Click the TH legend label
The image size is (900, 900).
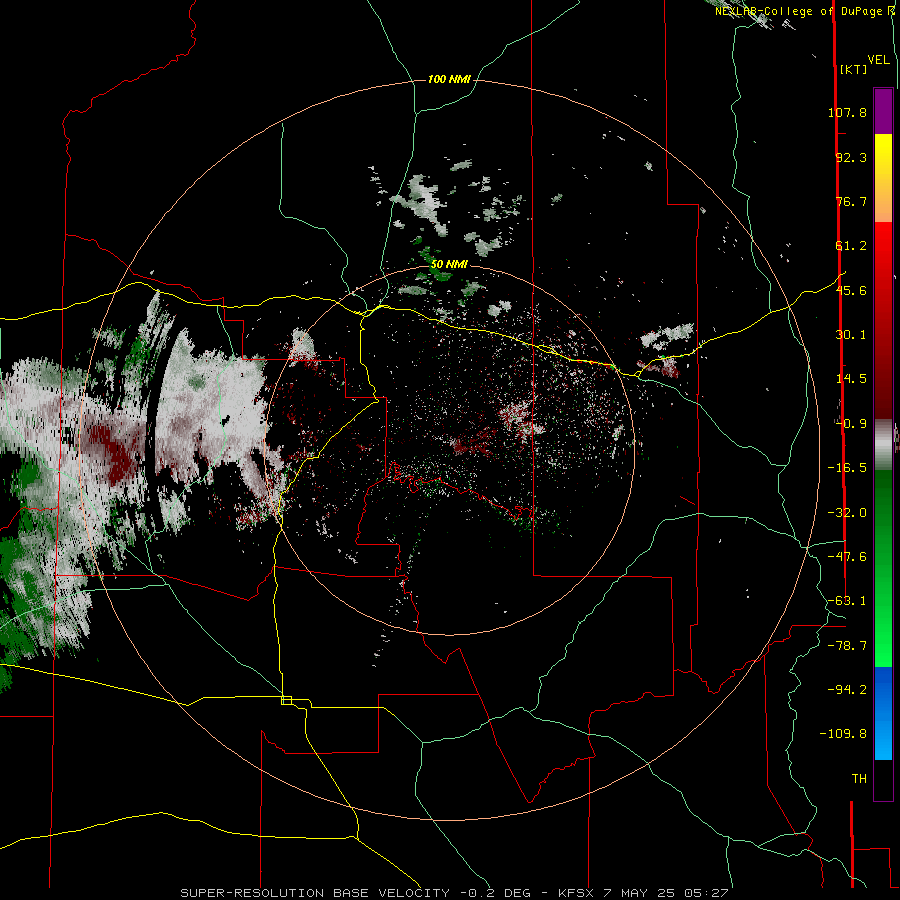(859, 779)
